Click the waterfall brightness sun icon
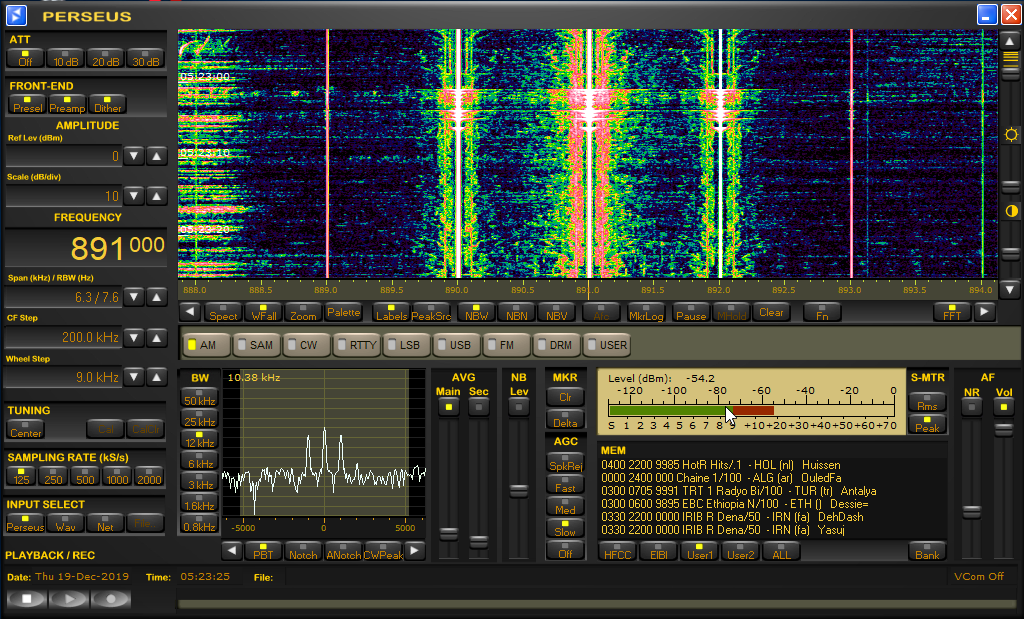 (x=1010, y=135)
